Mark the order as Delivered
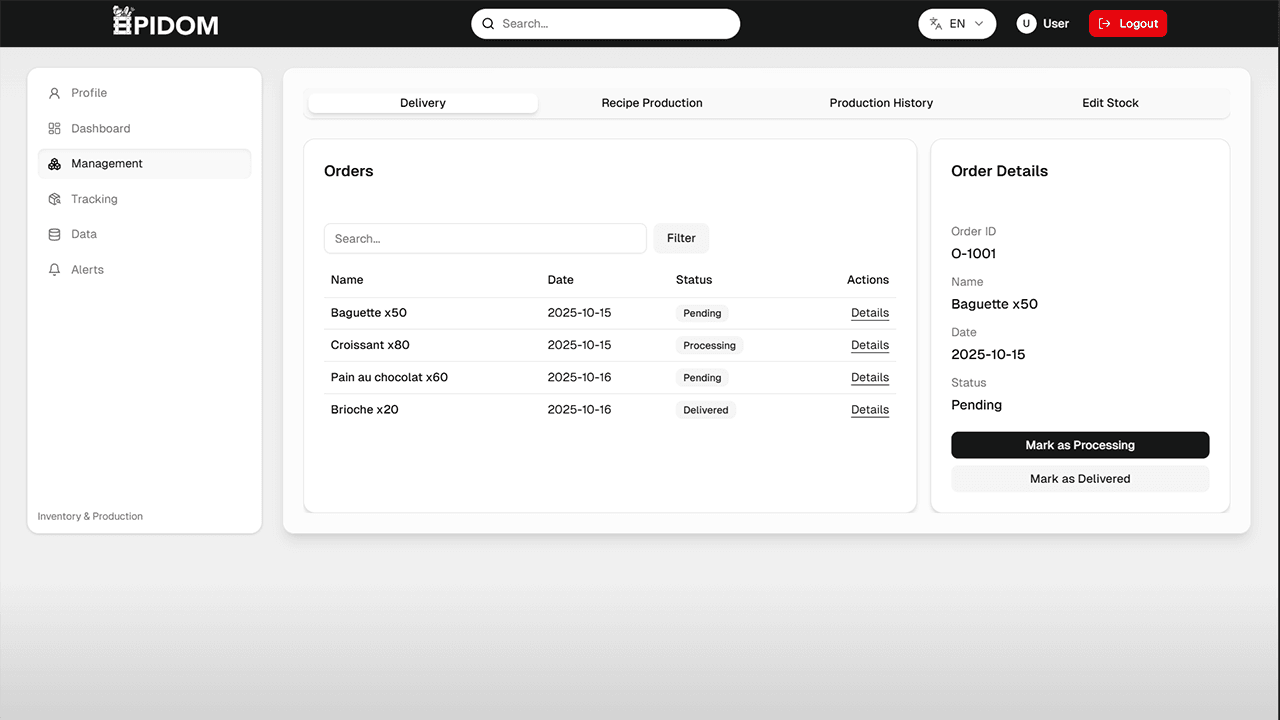Image resolution: width=1280 pixels, height=720 pixels. coord(1080,478)
